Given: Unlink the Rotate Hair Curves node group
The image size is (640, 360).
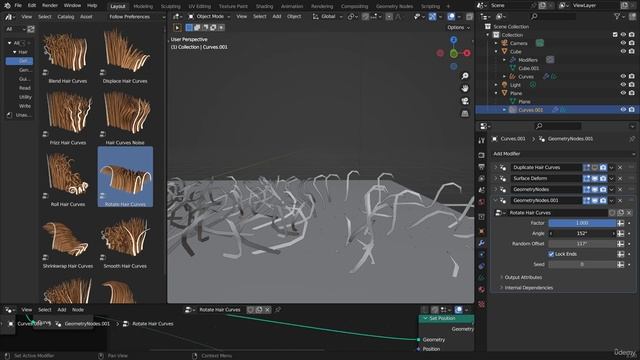Looking at the screenshot, I should (x=629, y=213).
